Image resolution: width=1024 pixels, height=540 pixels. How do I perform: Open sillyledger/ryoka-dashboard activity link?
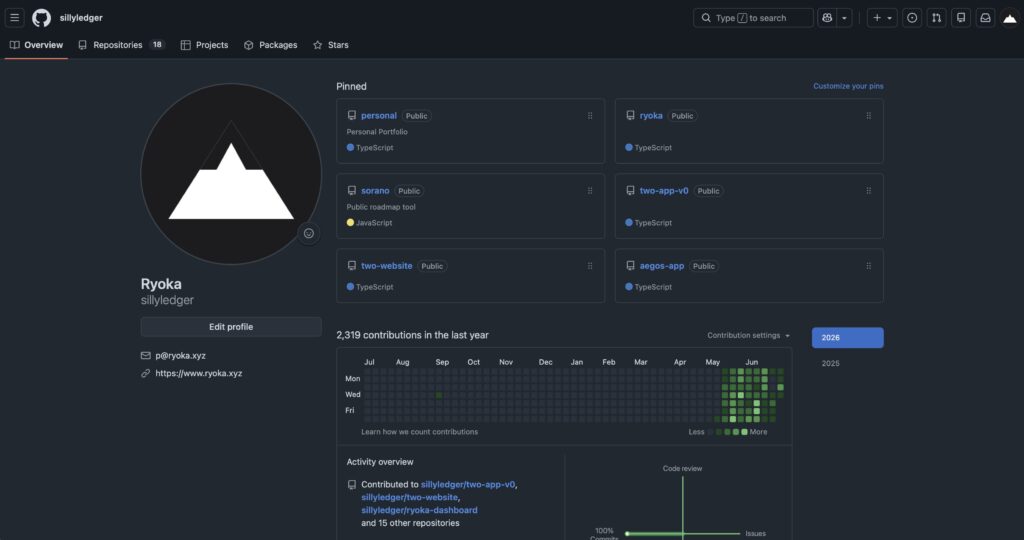tap(419, 510)
